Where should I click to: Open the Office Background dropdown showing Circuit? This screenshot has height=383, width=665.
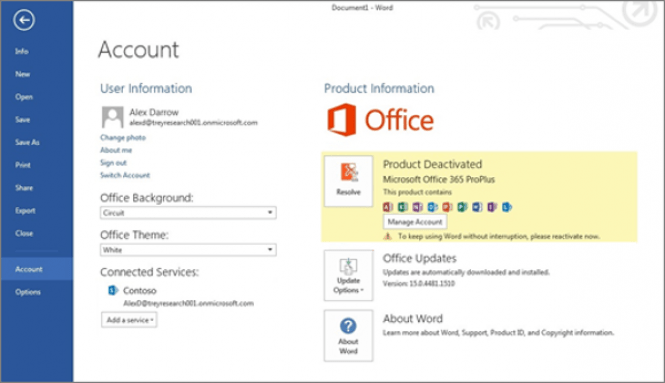(x=188, y=212)
